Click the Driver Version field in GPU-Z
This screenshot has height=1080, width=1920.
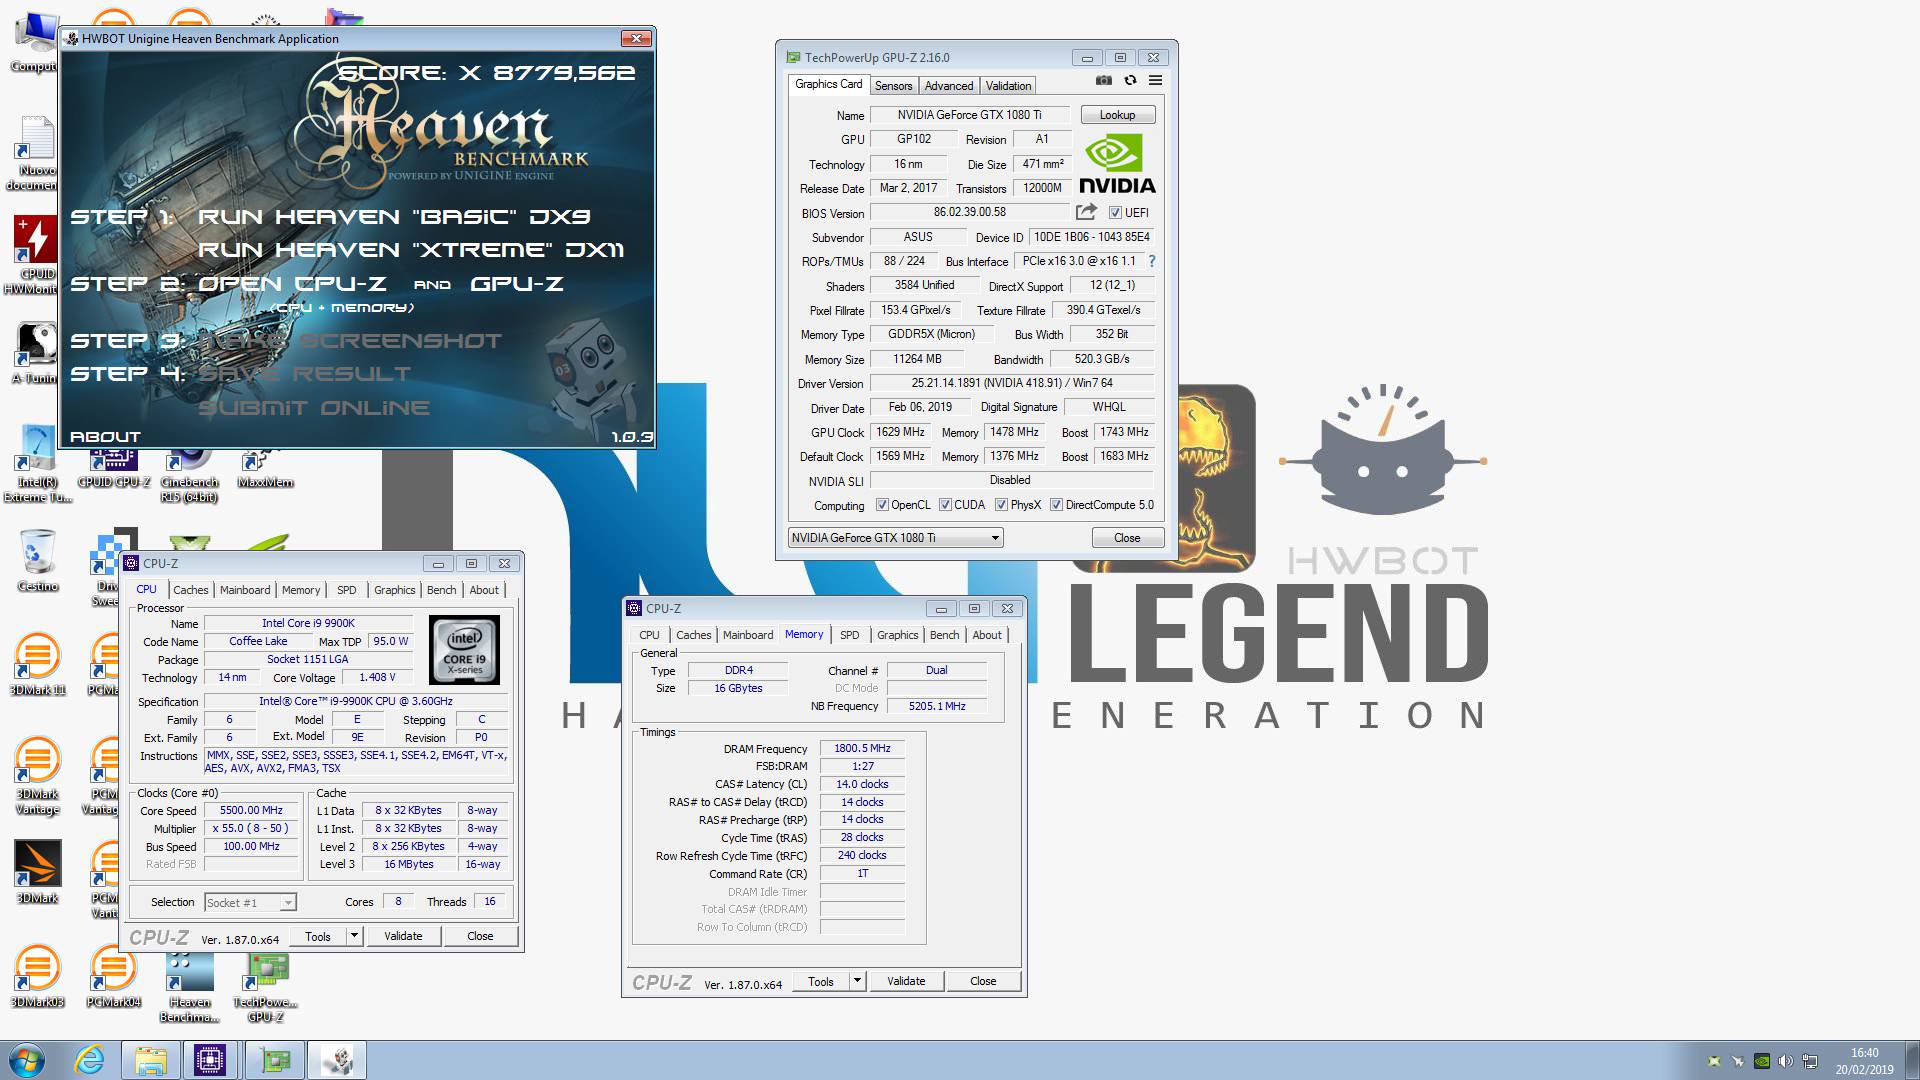click(x=1012, y=383)
